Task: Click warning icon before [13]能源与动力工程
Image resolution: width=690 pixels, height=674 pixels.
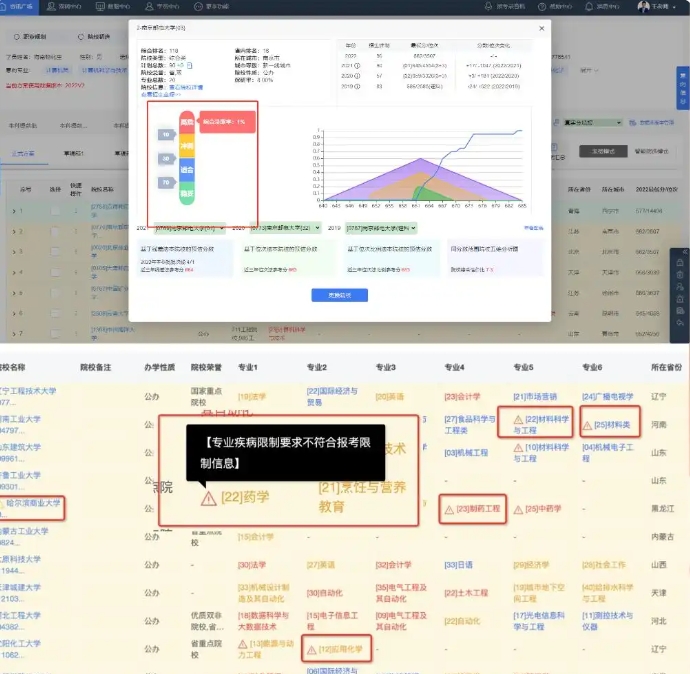Action: pos(242,644)
